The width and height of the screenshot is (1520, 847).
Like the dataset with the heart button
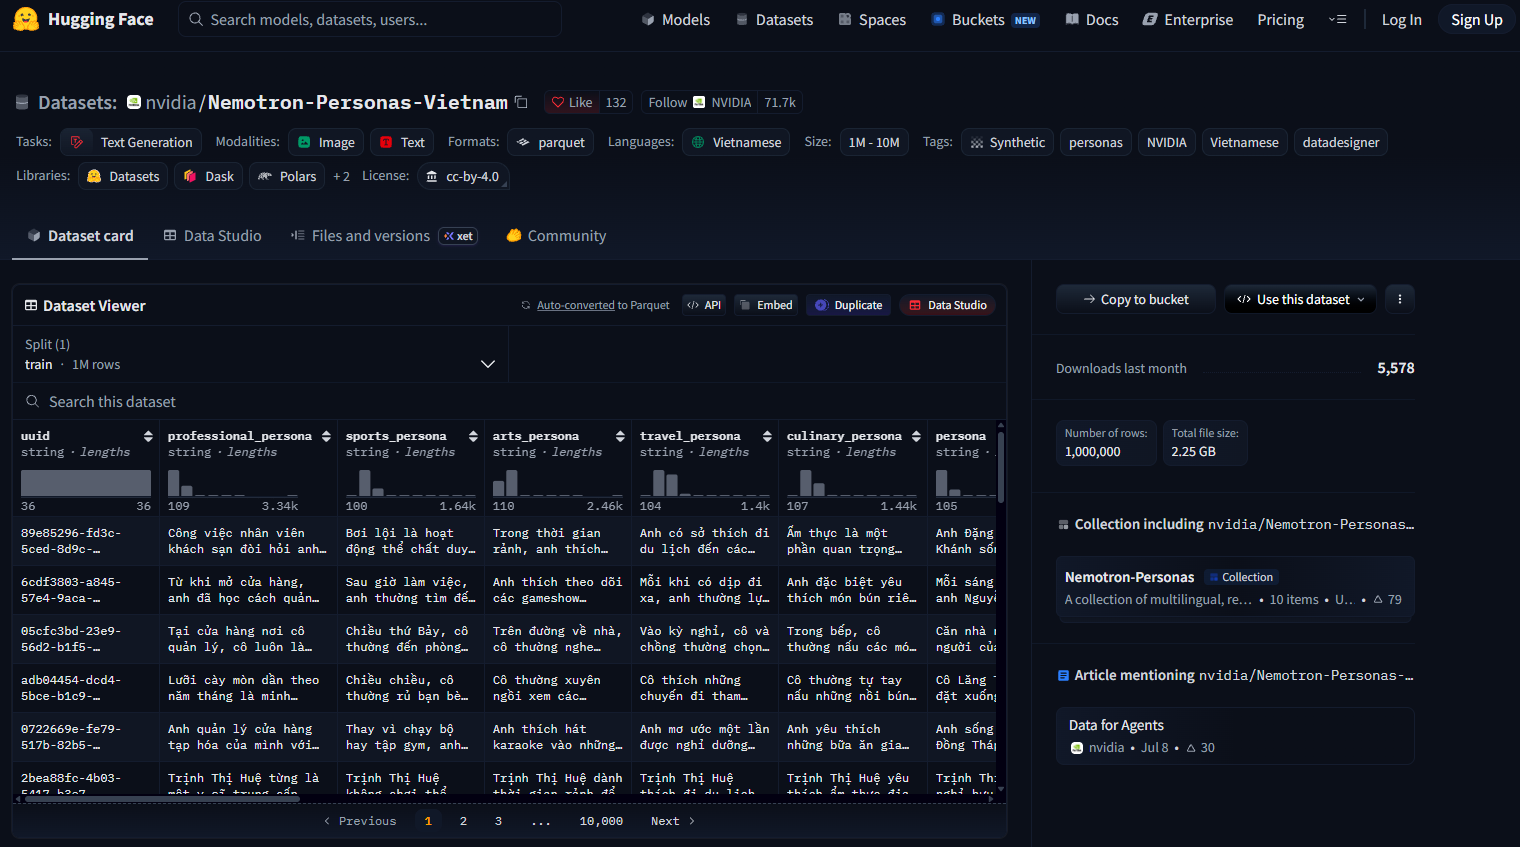click(x=572, y=102)
